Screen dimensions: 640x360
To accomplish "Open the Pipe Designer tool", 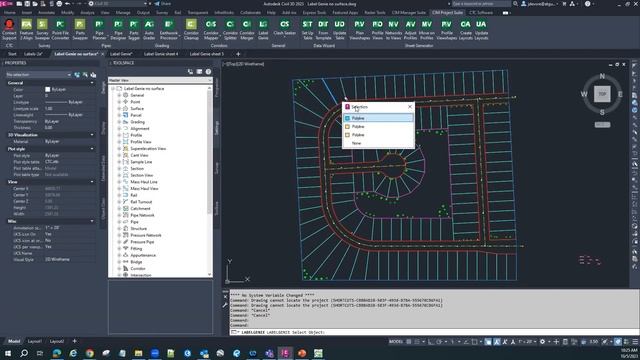I will [118, 29].
